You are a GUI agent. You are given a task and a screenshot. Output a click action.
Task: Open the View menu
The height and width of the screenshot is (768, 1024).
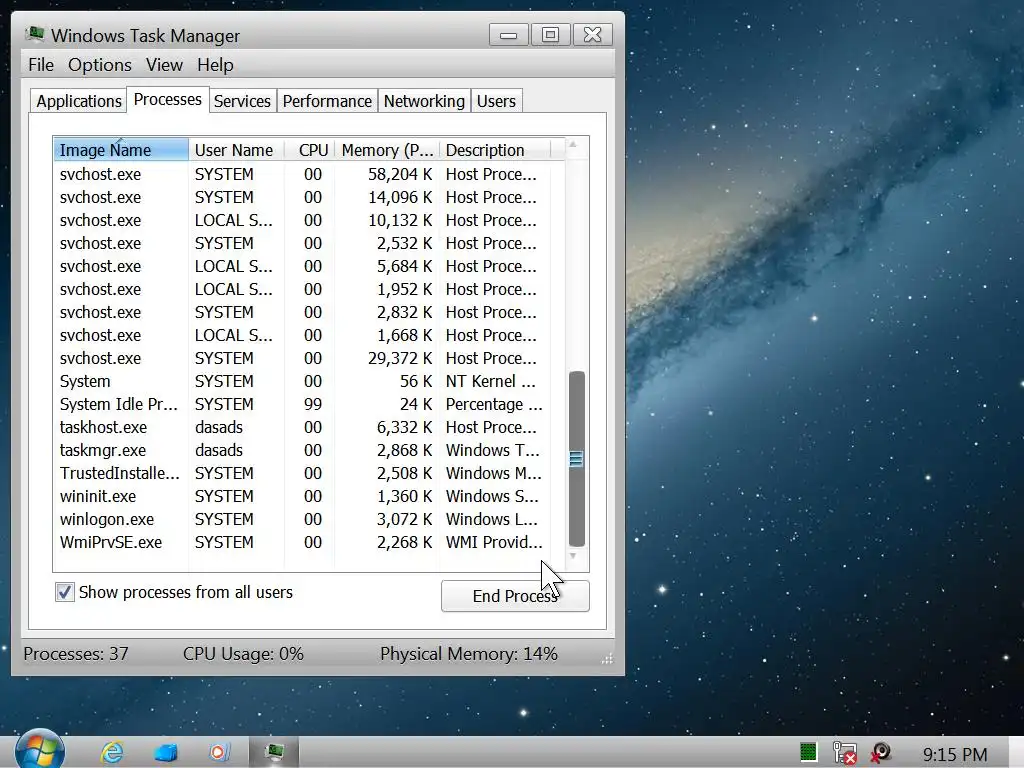[164, 65]
